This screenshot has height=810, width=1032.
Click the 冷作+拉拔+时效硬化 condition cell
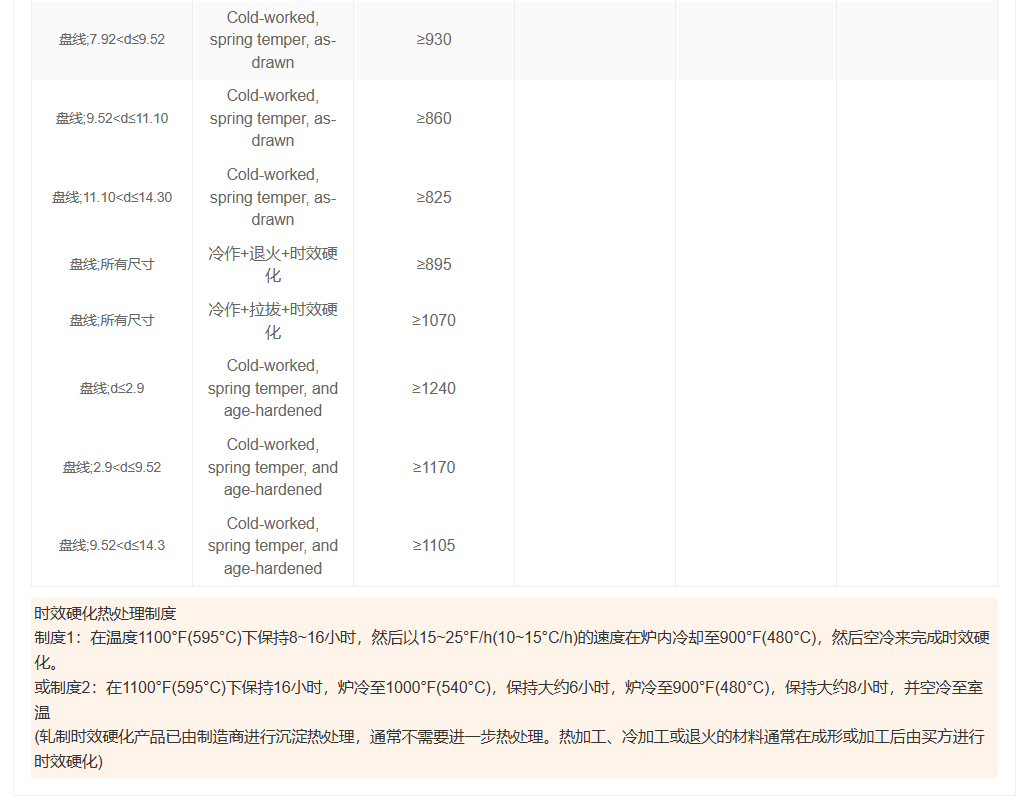click(x=273, y=320)
